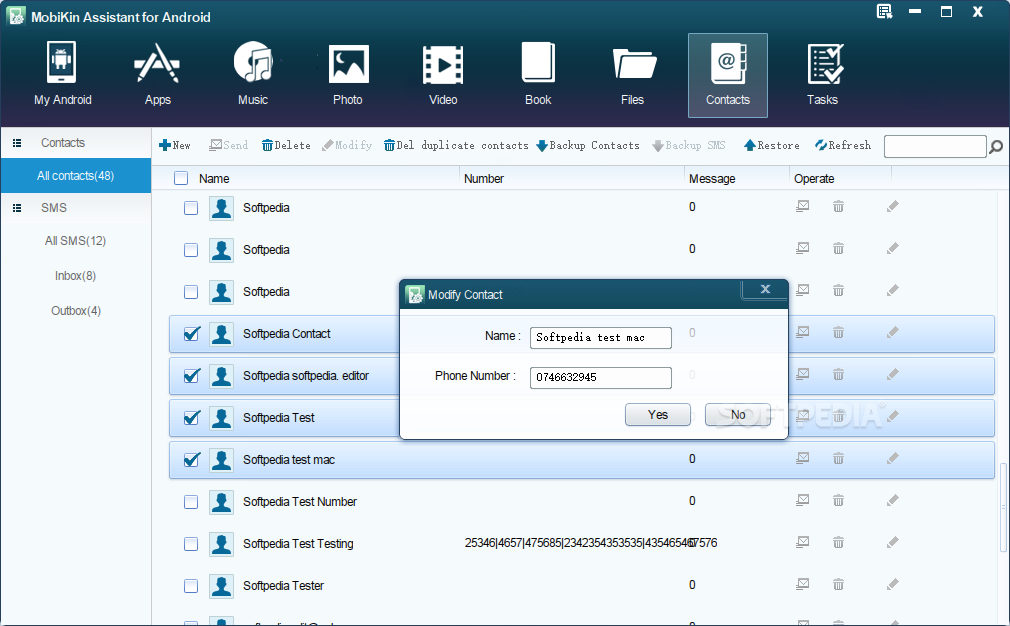This screenshot has height=626, width=1010.
Task: Close the Modify Contact dialog
Action: pyautogui.click(x=765, y=289)
